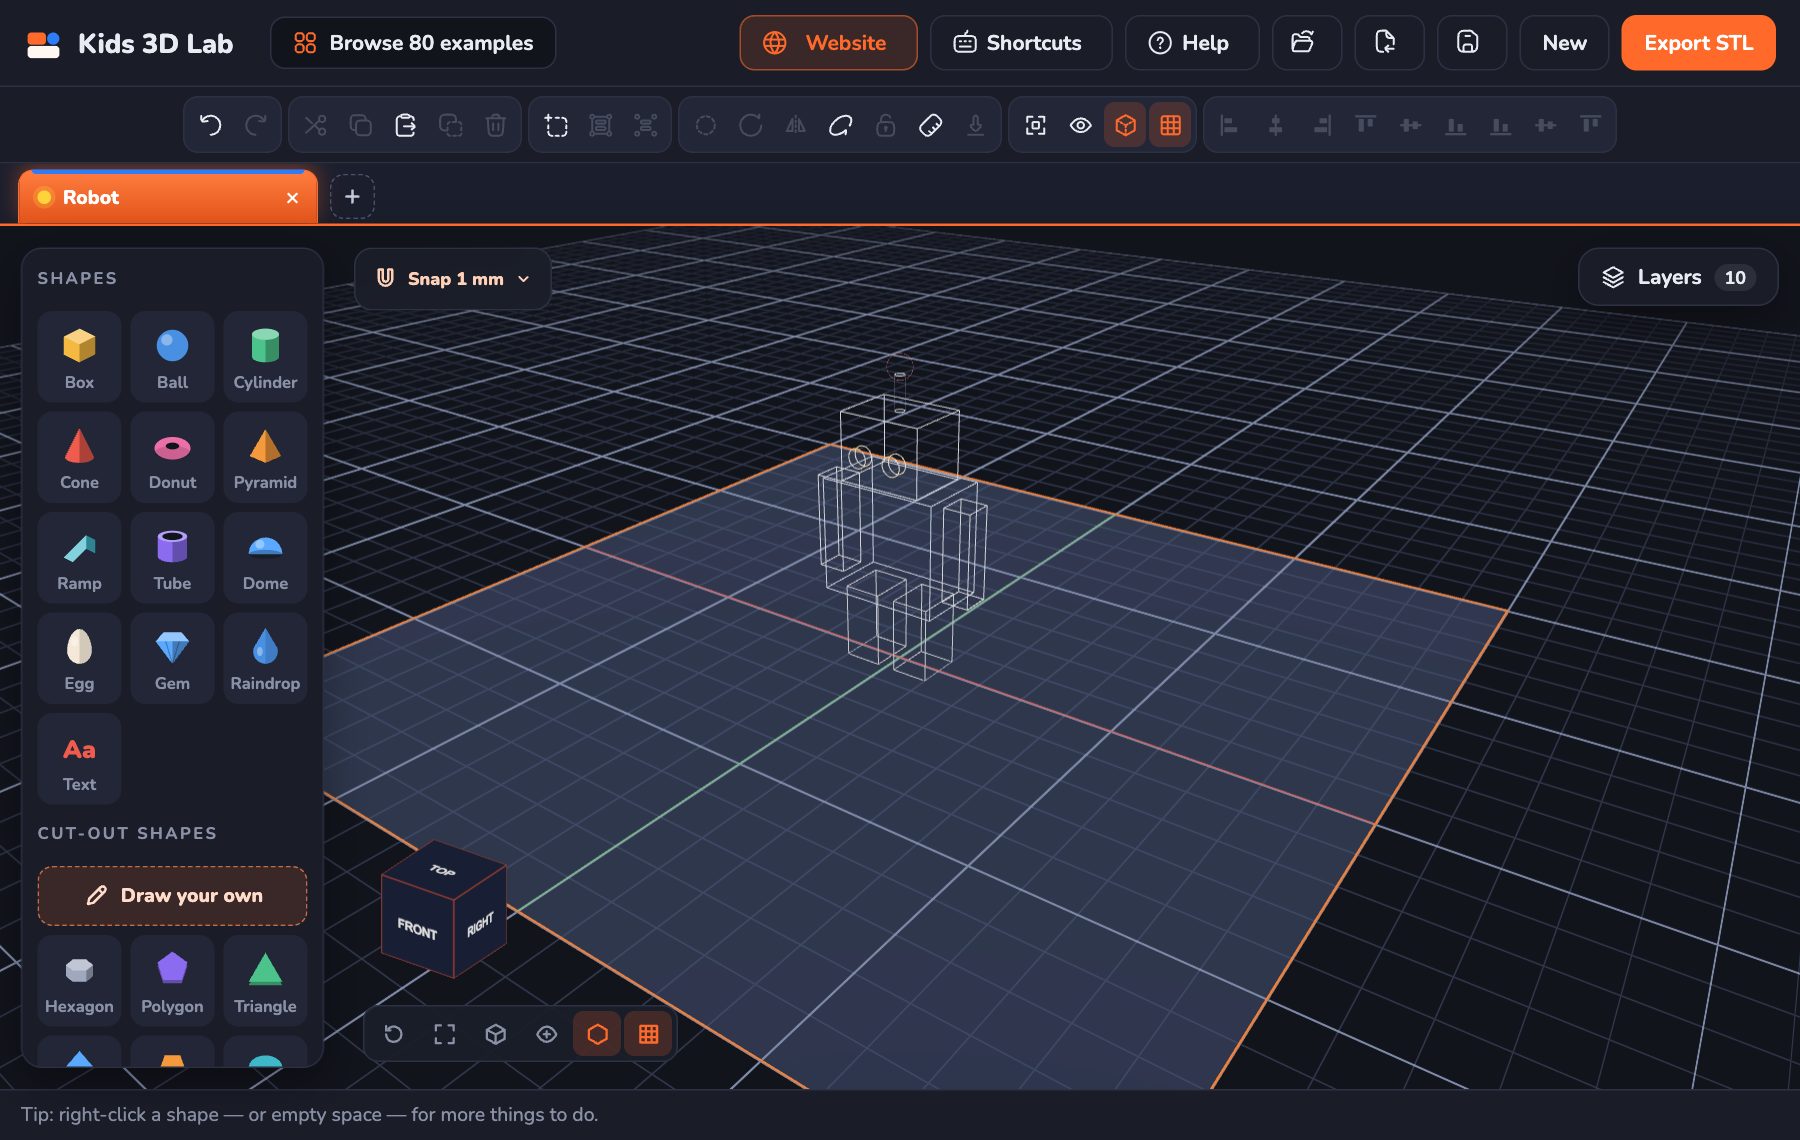Screen dimensions: 1800x1140
Task: Click the align horizontal centers icon
Action: (1275, 125)
